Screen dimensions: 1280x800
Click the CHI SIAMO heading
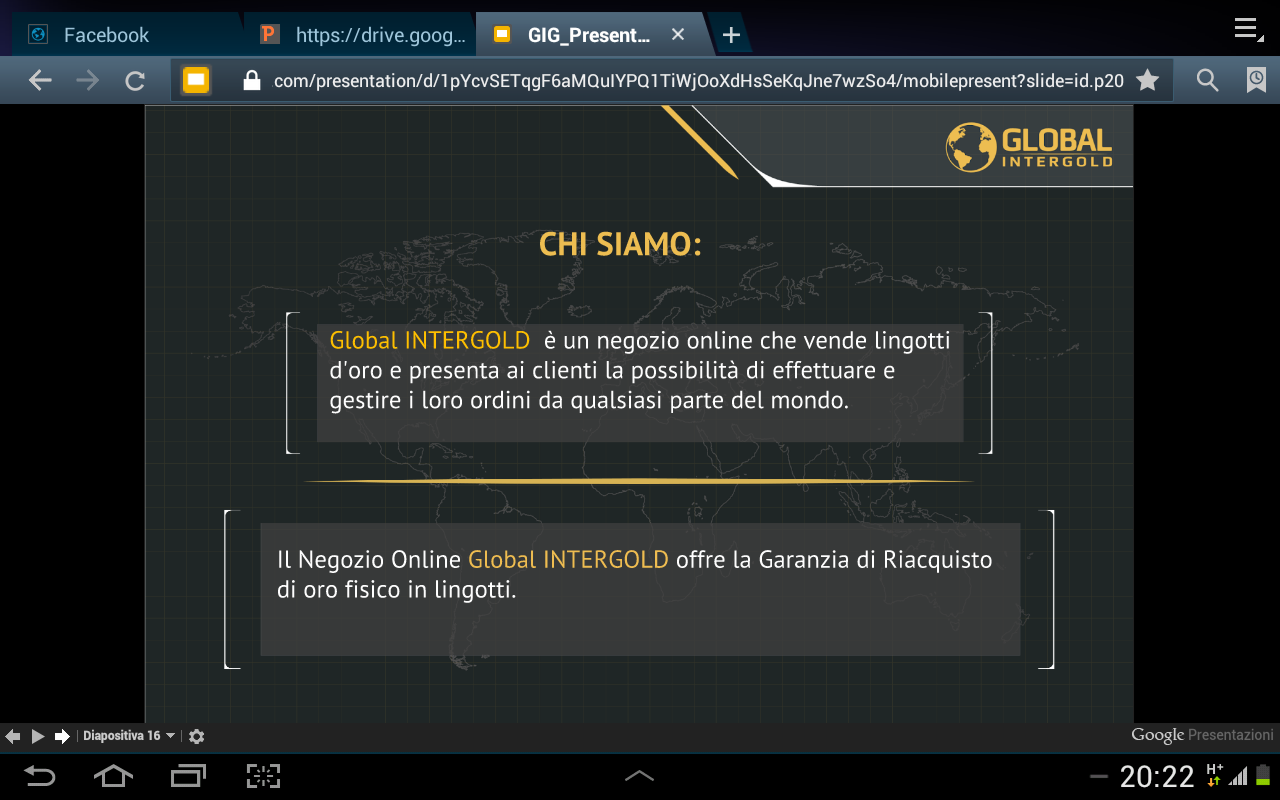click(x=620, y=244)
